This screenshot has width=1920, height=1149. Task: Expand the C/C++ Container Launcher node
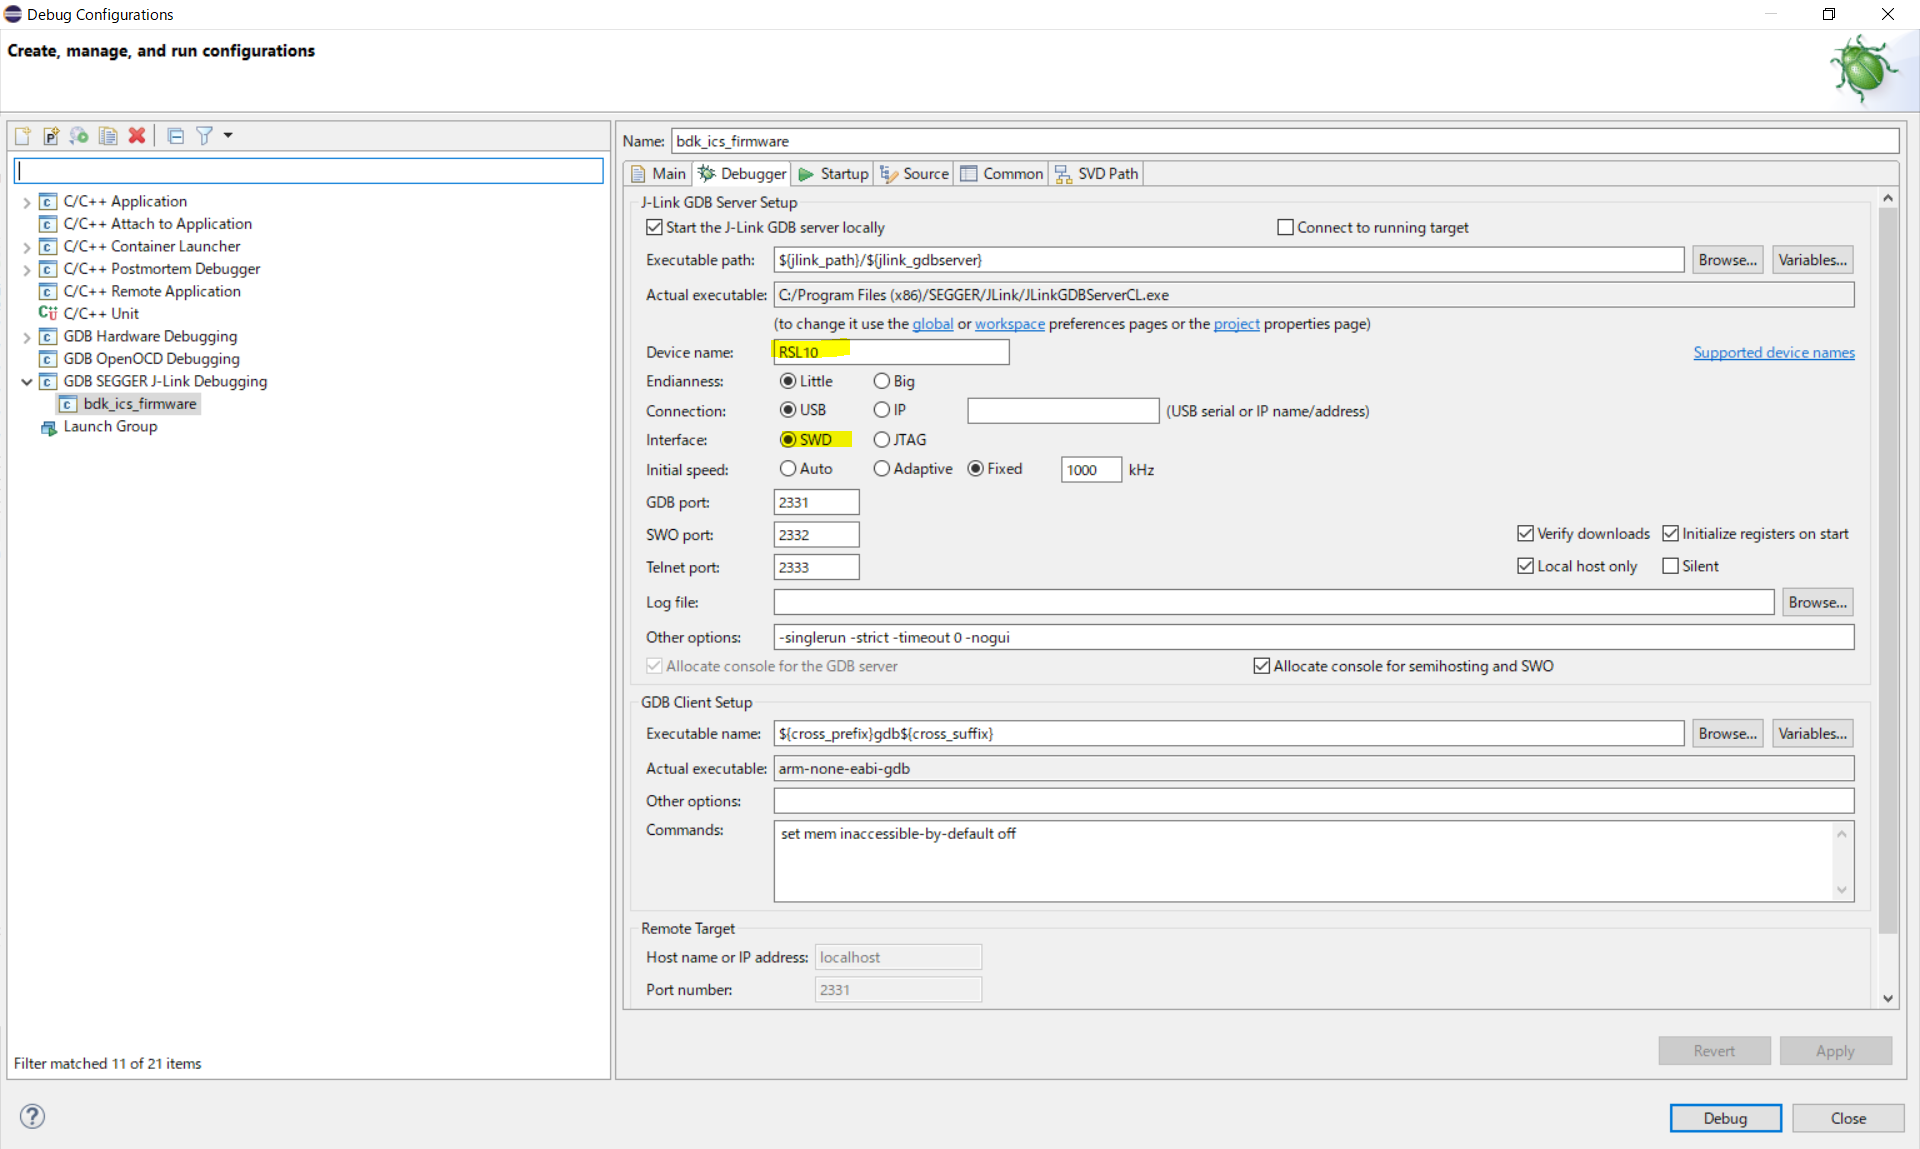tap(26, 247)
